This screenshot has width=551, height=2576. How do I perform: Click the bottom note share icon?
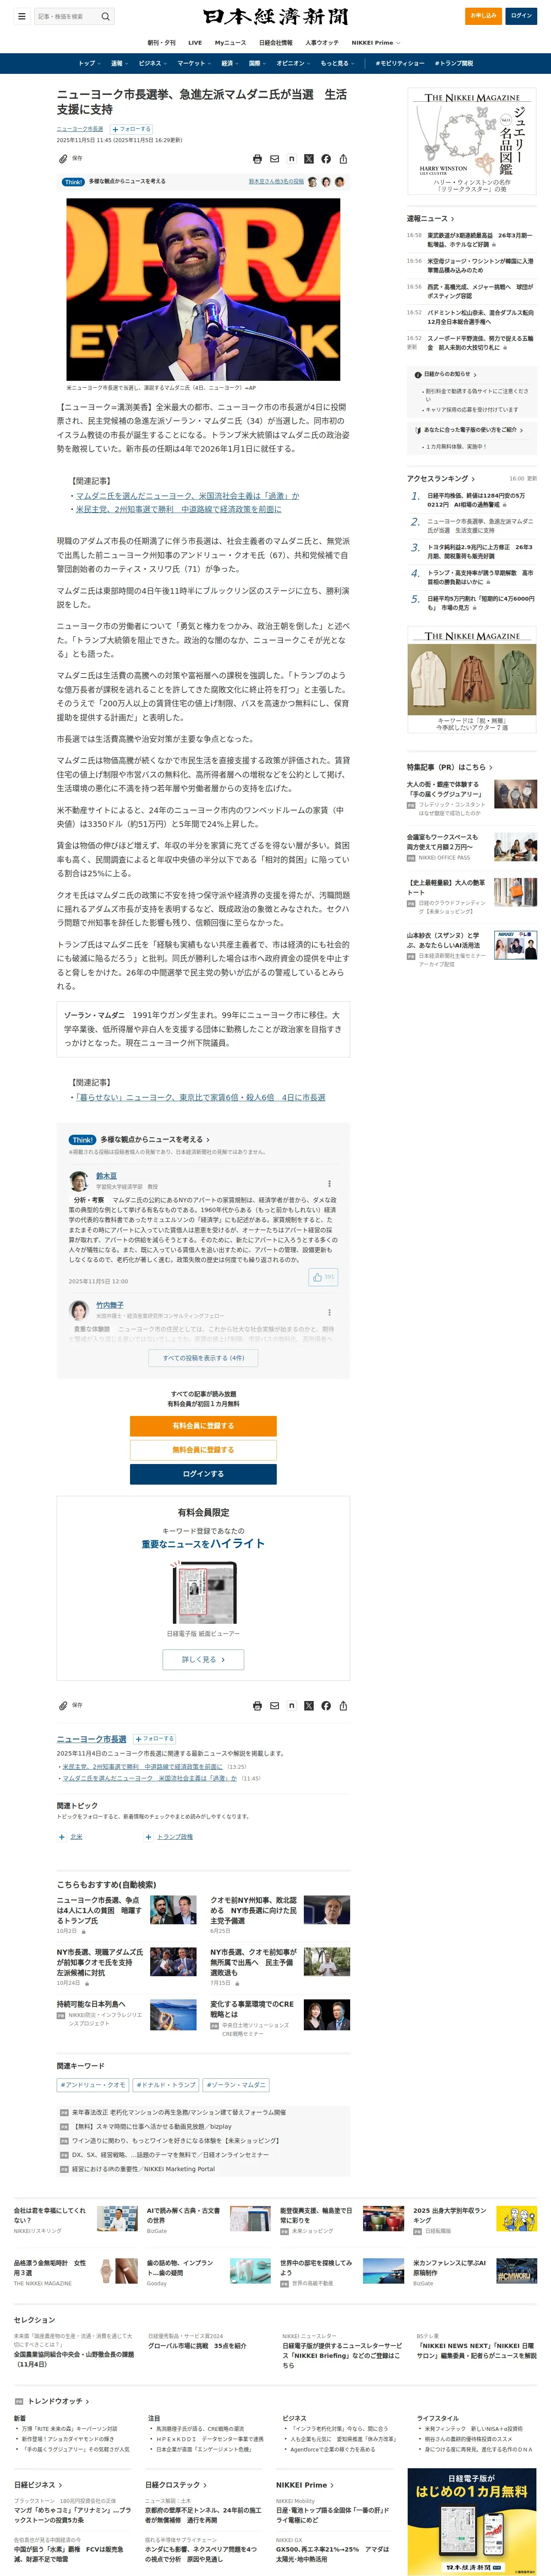[291, 1706]
